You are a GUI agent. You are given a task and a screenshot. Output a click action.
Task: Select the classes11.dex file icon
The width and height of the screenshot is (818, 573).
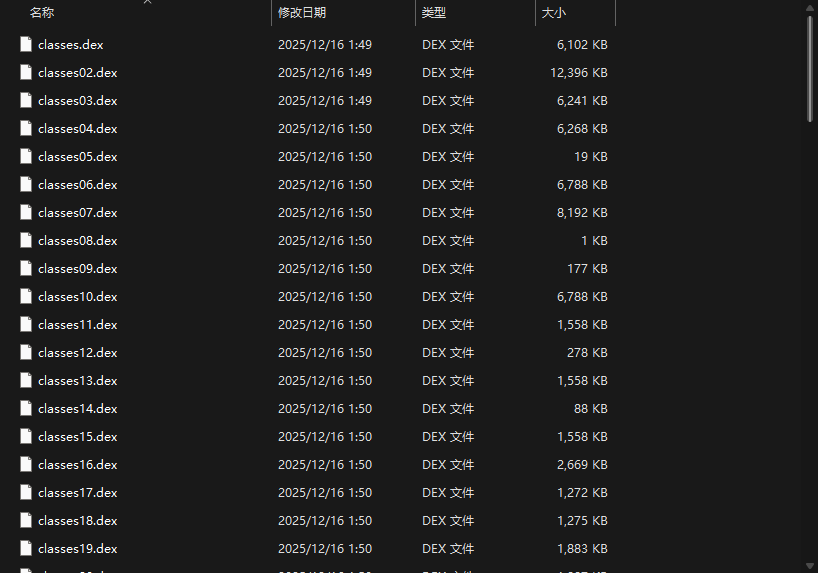pyautogui.click(x=26, y=325)
